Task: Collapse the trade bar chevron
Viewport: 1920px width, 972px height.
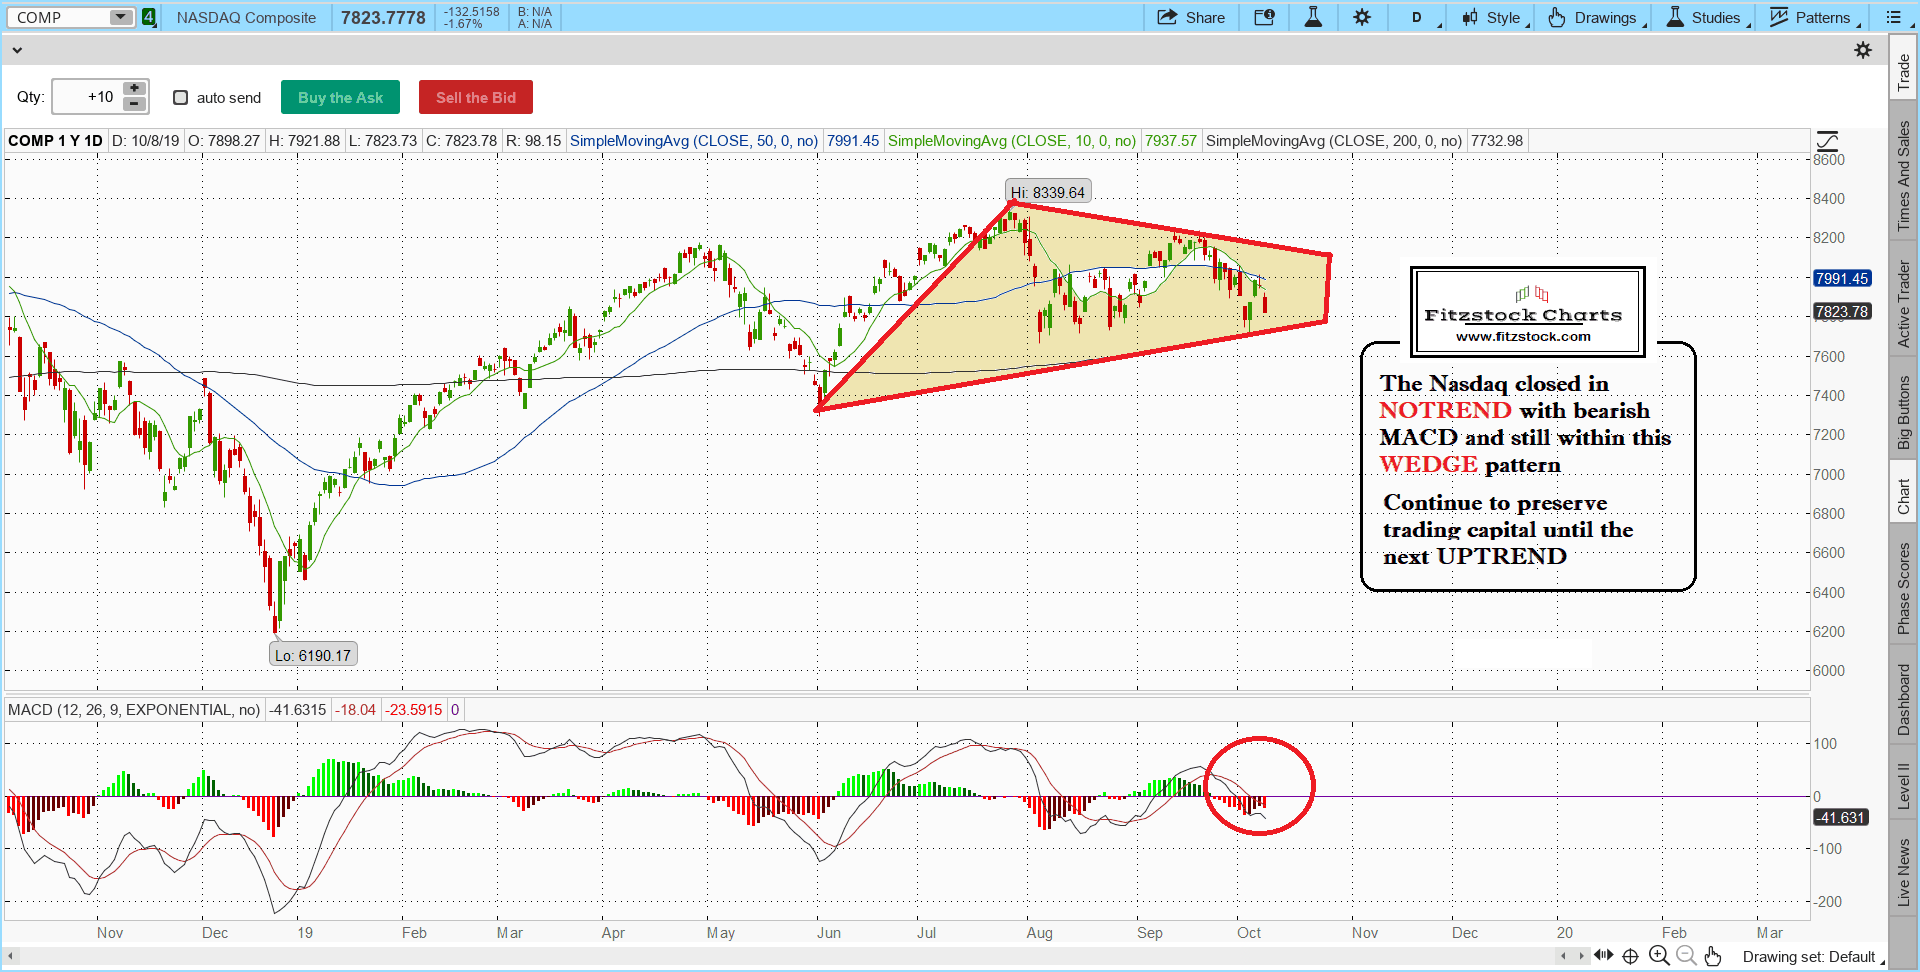Action: click(x=17, y=50)
